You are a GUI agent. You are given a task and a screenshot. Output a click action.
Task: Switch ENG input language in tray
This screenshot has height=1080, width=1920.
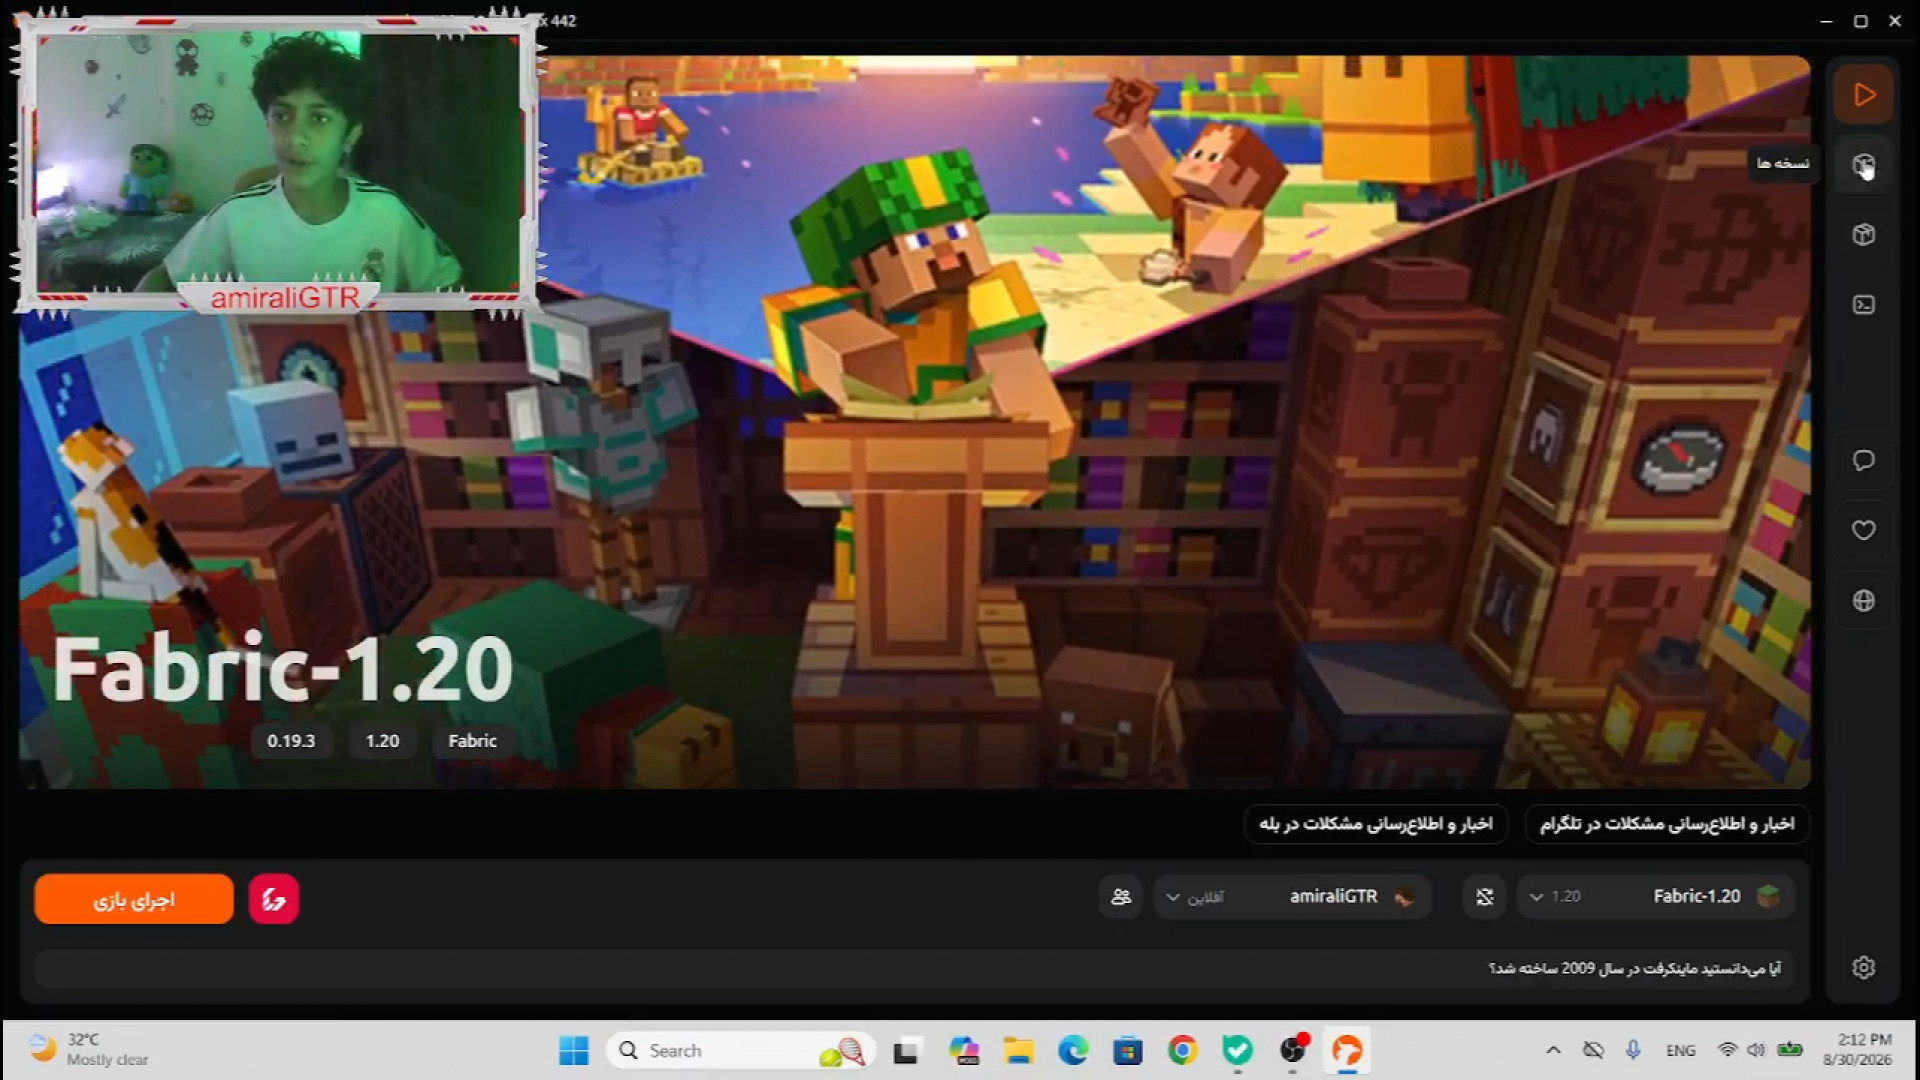[1681, 1050]
